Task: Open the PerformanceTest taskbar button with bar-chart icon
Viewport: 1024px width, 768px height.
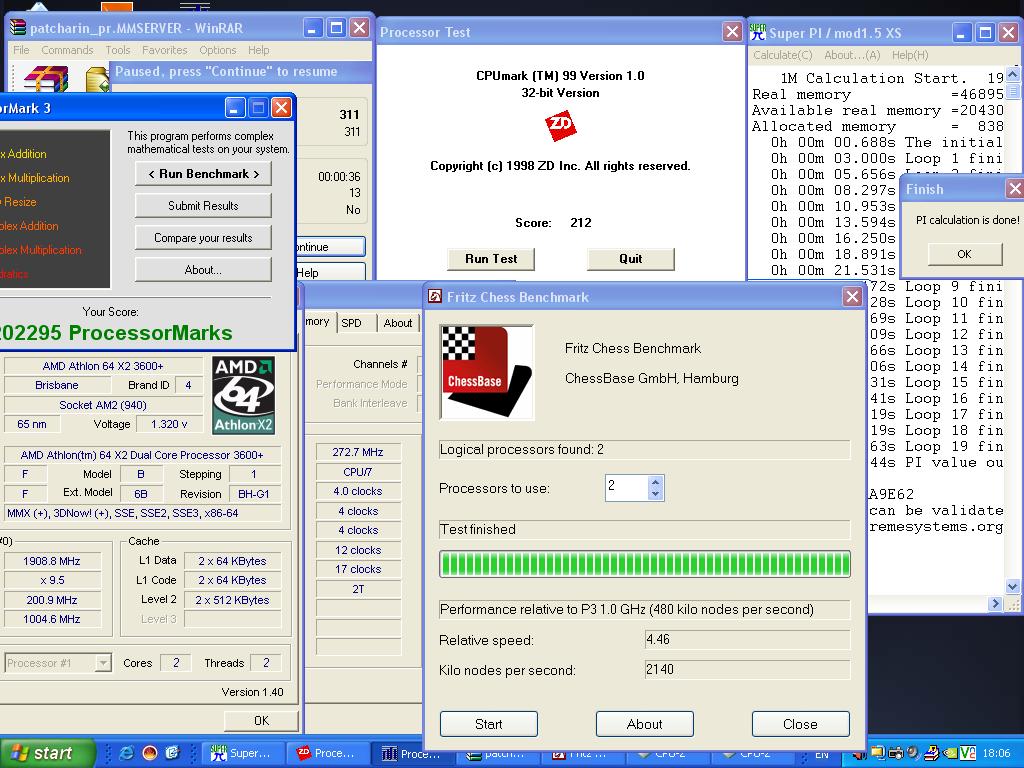Action: 415,754
